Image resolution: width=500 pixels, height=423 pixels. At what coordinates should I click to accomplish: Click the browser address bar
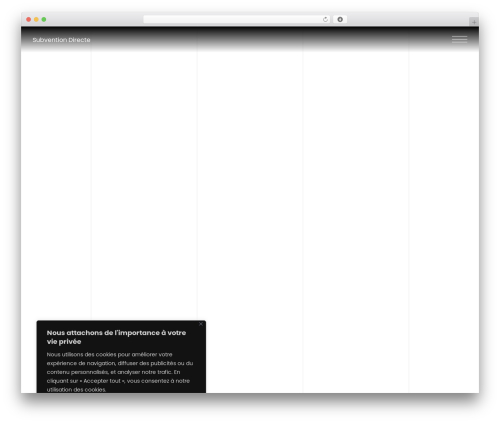point(237,19)
